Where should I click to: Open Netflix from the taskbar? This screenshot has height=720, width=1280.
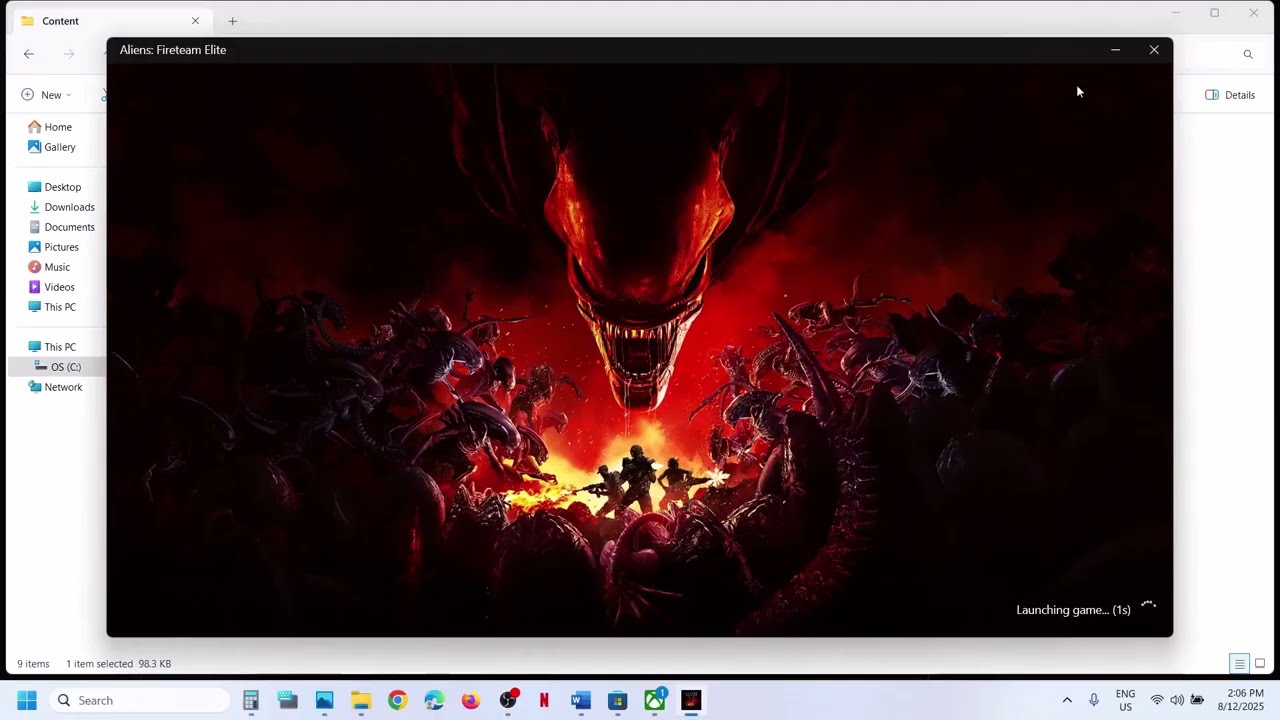click(x=544, y=700)
